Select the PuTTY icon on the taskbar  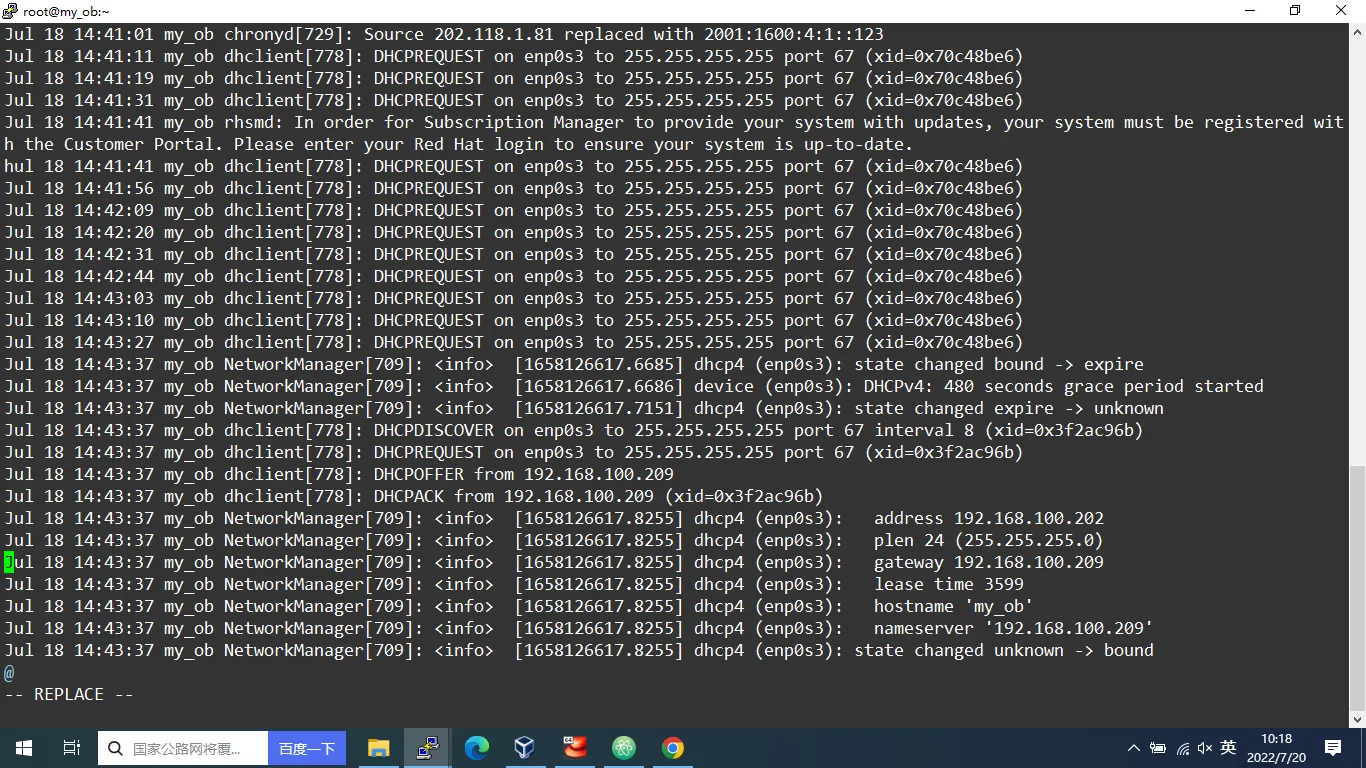point(427,748)
